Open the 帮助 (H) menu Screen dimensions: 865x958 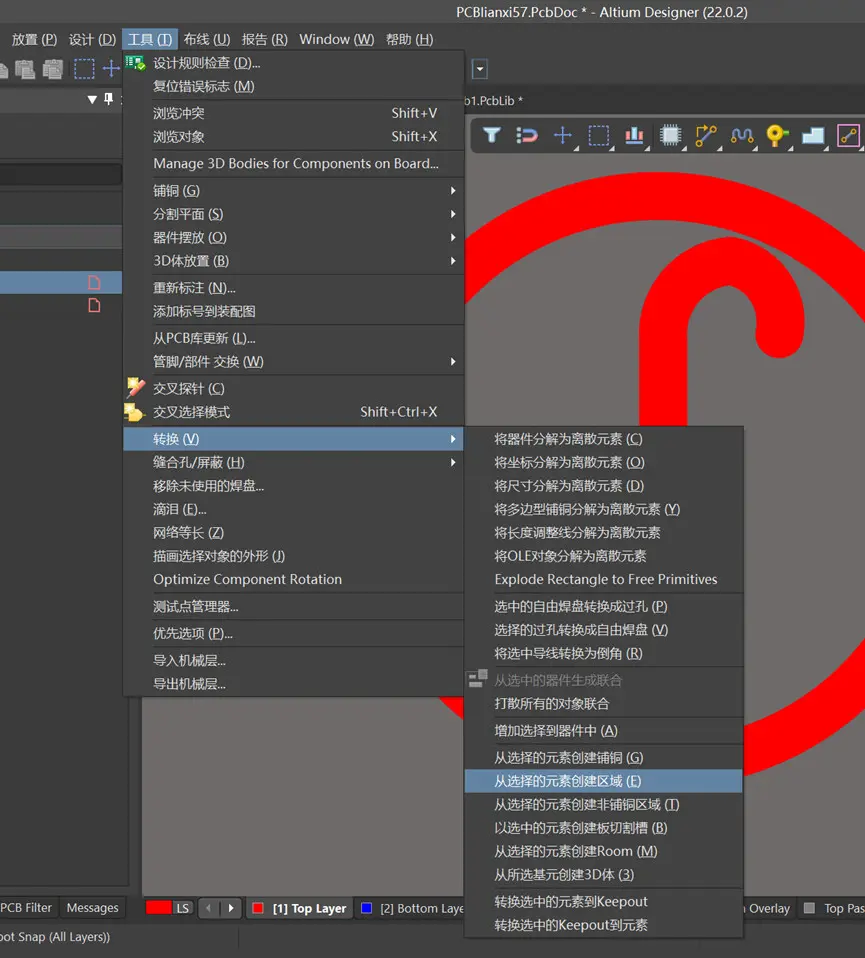point(409,40)
